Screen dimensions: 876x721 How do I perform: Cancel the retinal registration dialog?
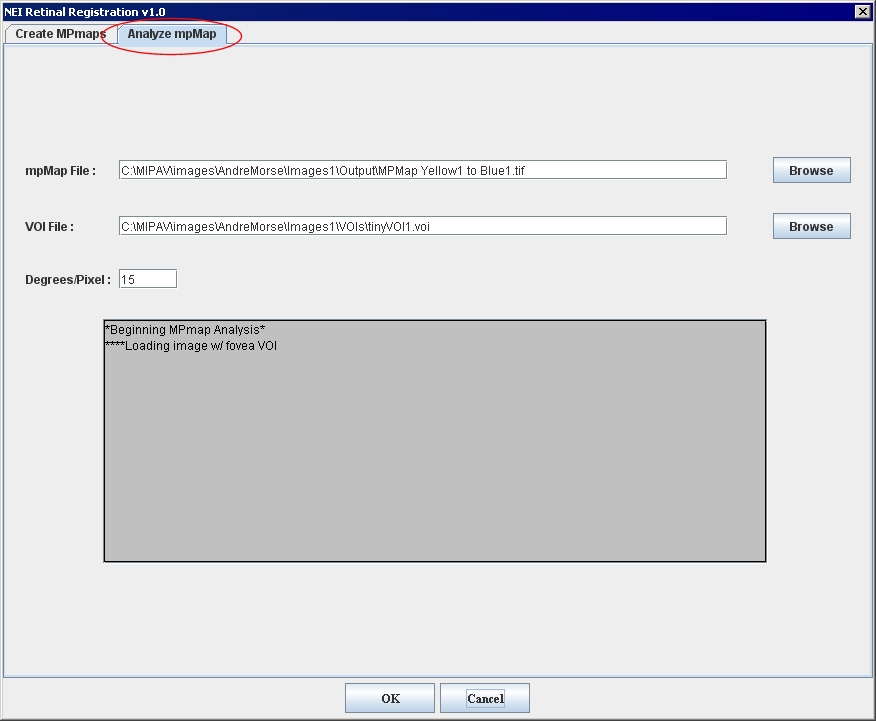[x=485, y=698]
